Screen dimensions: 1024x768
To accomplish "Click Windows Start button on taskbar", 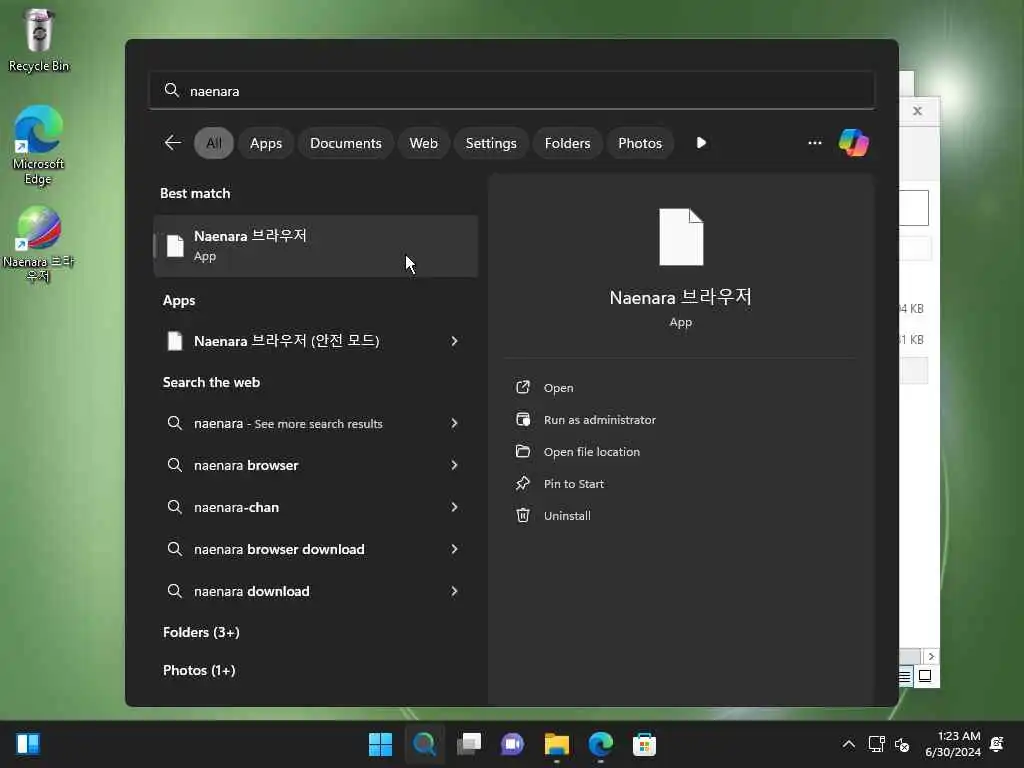I will point(380,744).
